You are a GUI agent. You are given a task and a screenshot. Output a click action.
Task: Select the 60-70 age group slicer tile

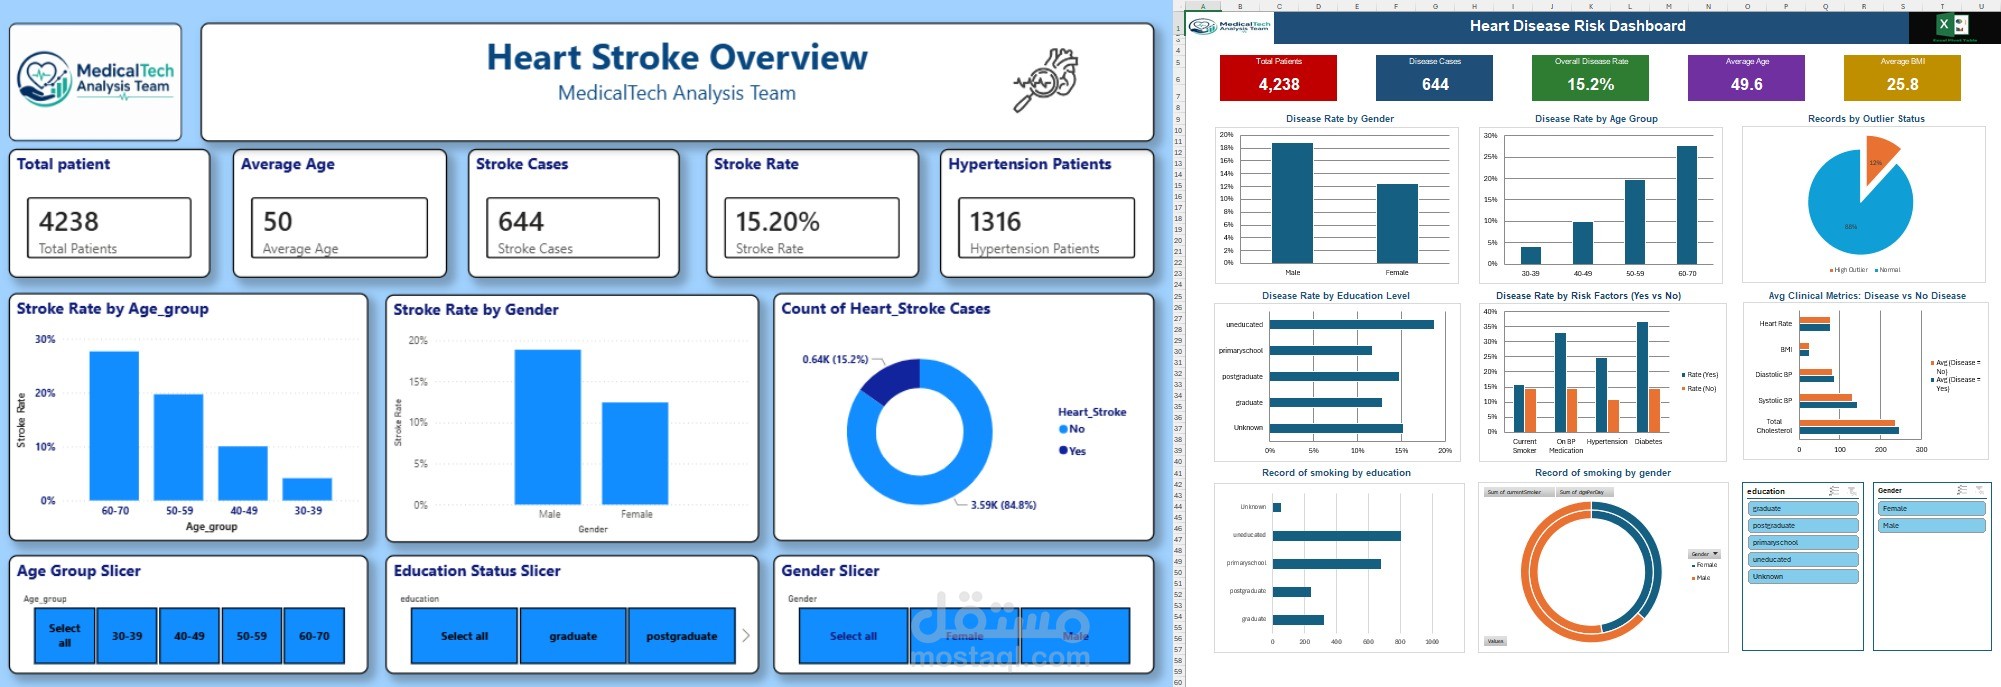314,636
